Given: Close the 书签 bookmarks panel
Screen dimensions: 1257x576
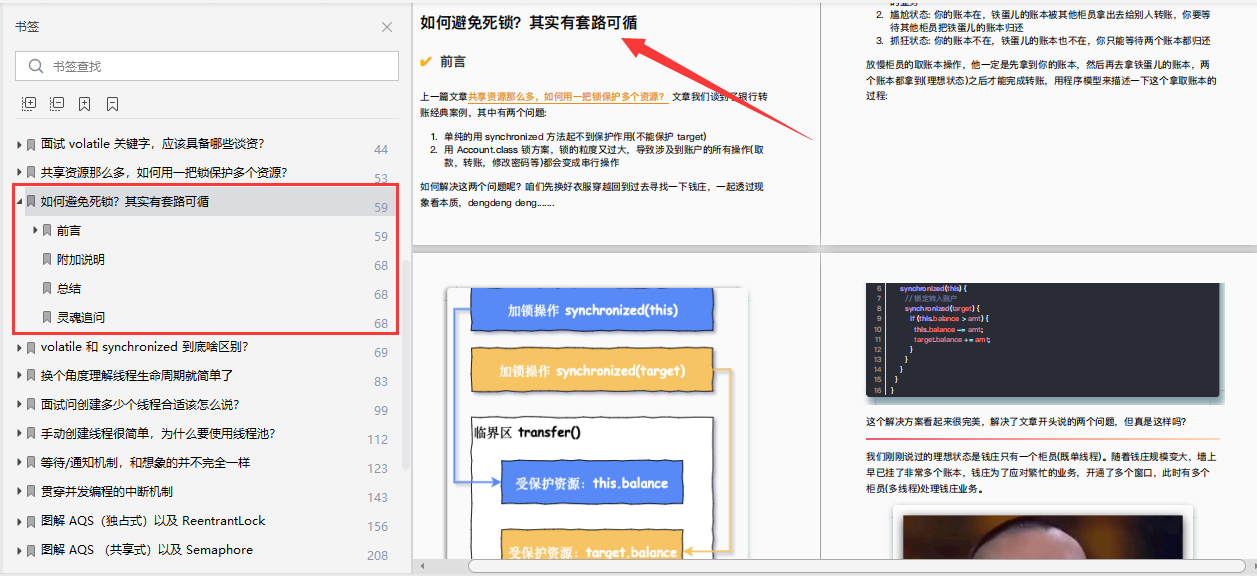Looking at the screenshot, I should click(387, 27).
